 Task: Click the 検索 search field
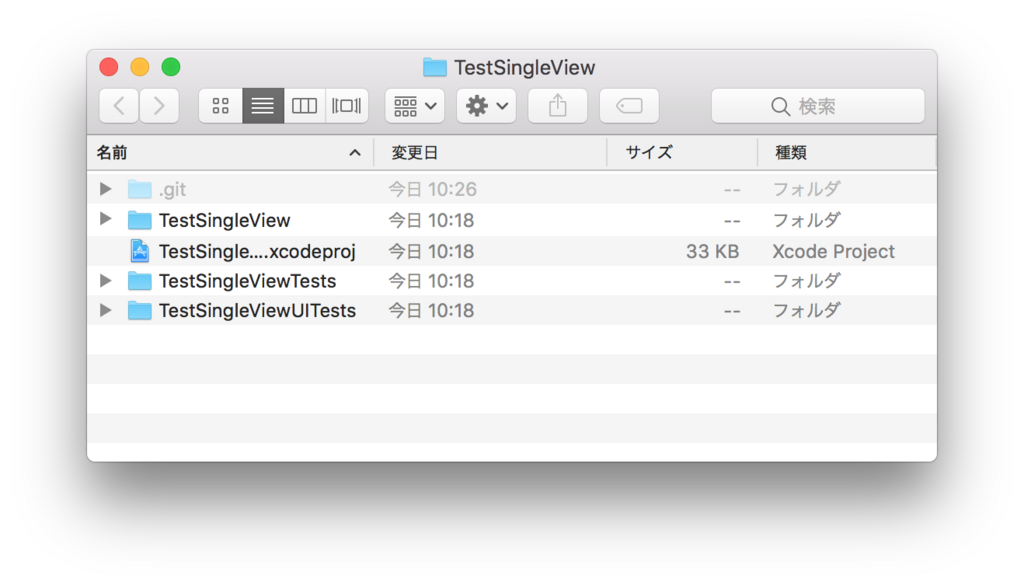coord(818,106)
